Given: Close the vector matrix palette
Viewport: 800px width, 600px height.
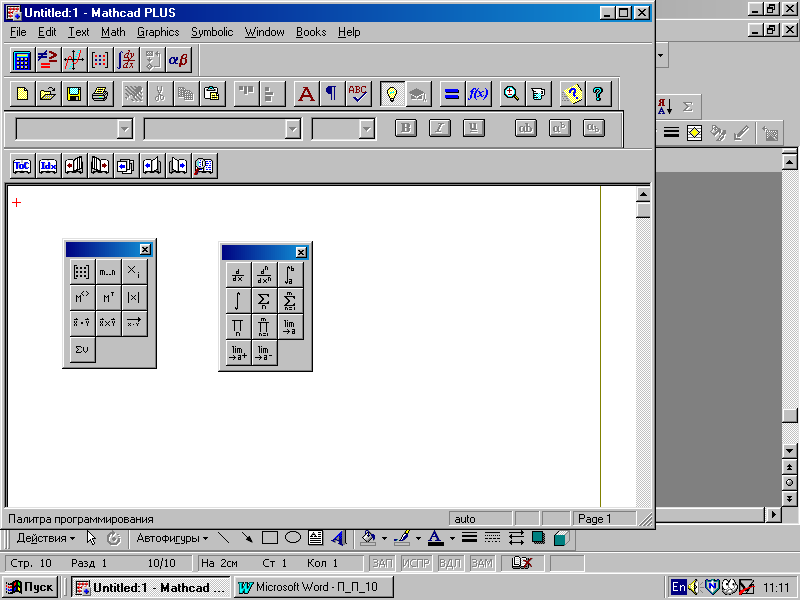Looking at the screenshot, I should [x=145, y=249].
